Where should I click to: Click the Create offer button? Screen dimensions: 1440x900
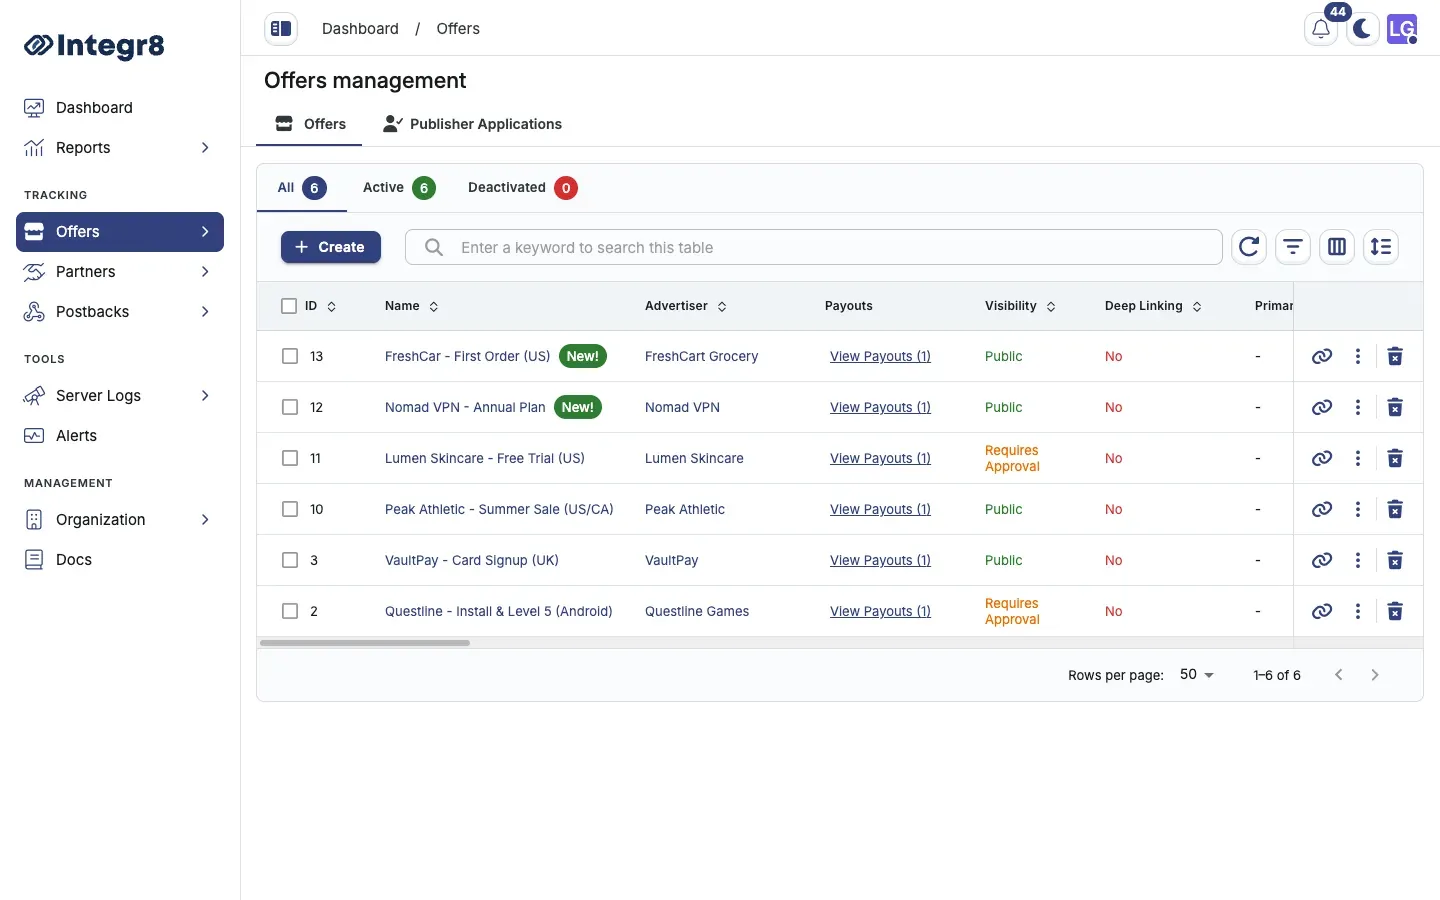[331, 247]
